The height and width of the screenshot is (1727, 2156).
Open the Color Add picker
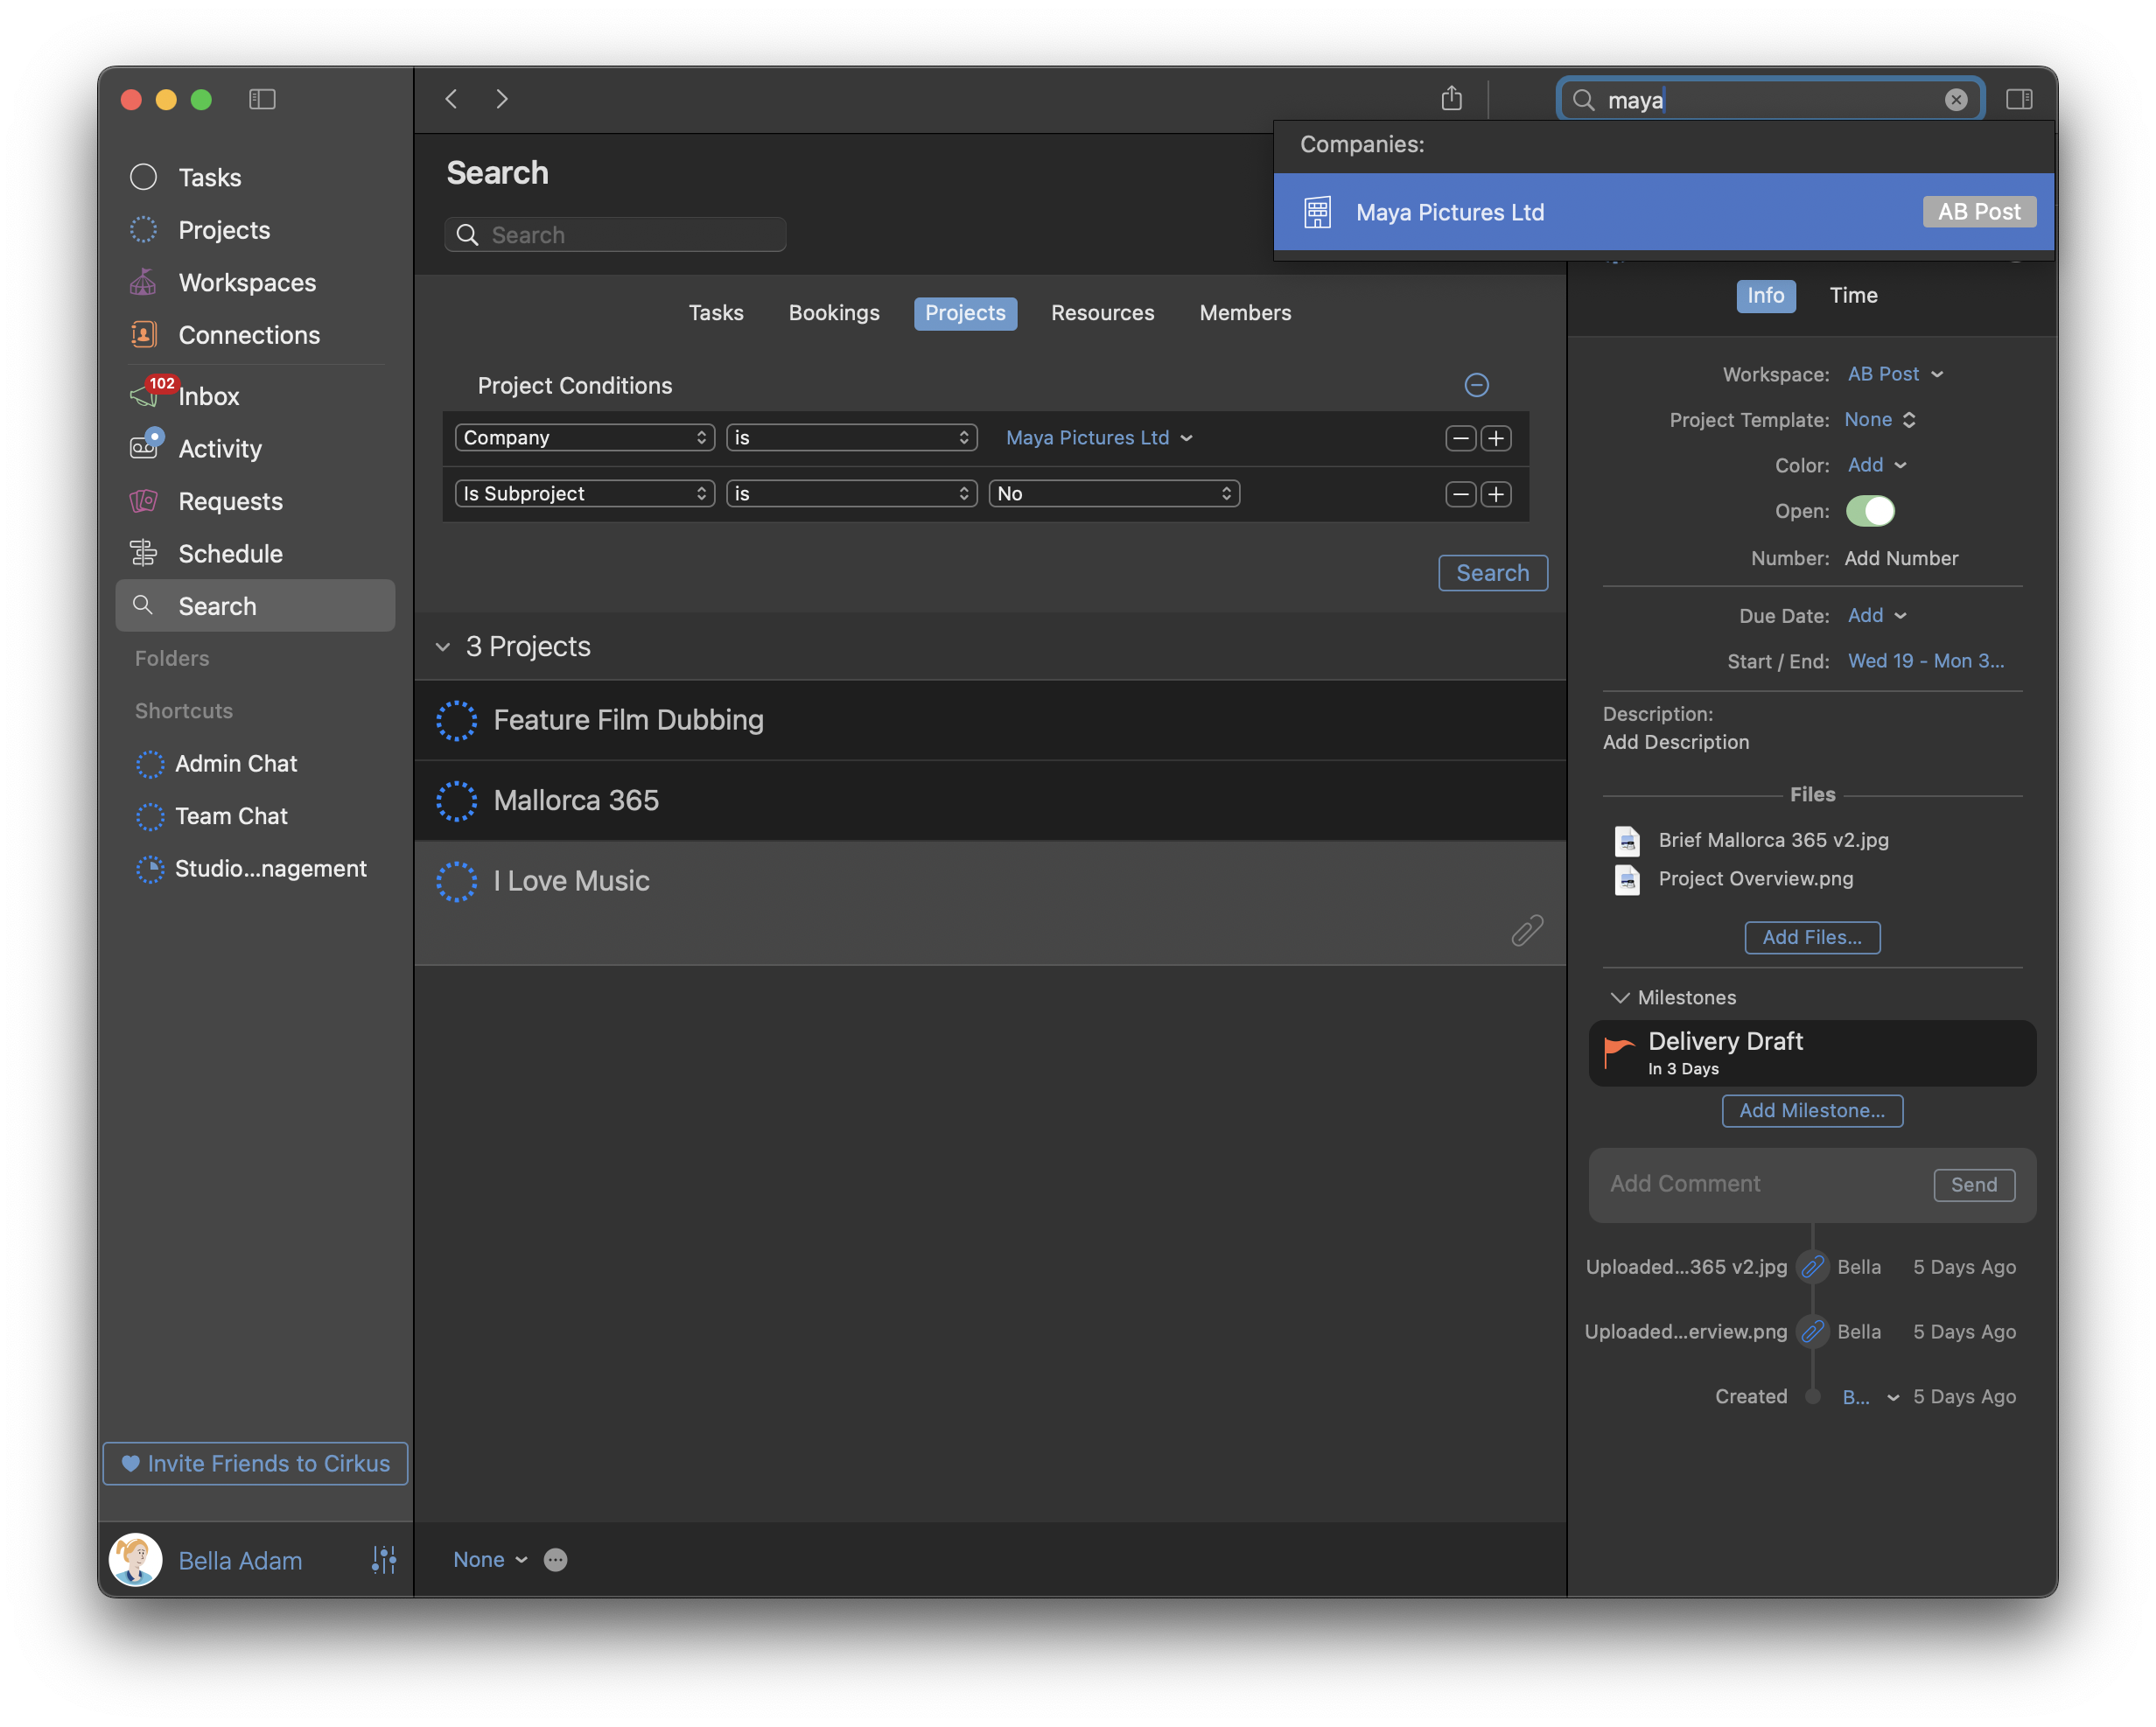(x=1876, y=465)
